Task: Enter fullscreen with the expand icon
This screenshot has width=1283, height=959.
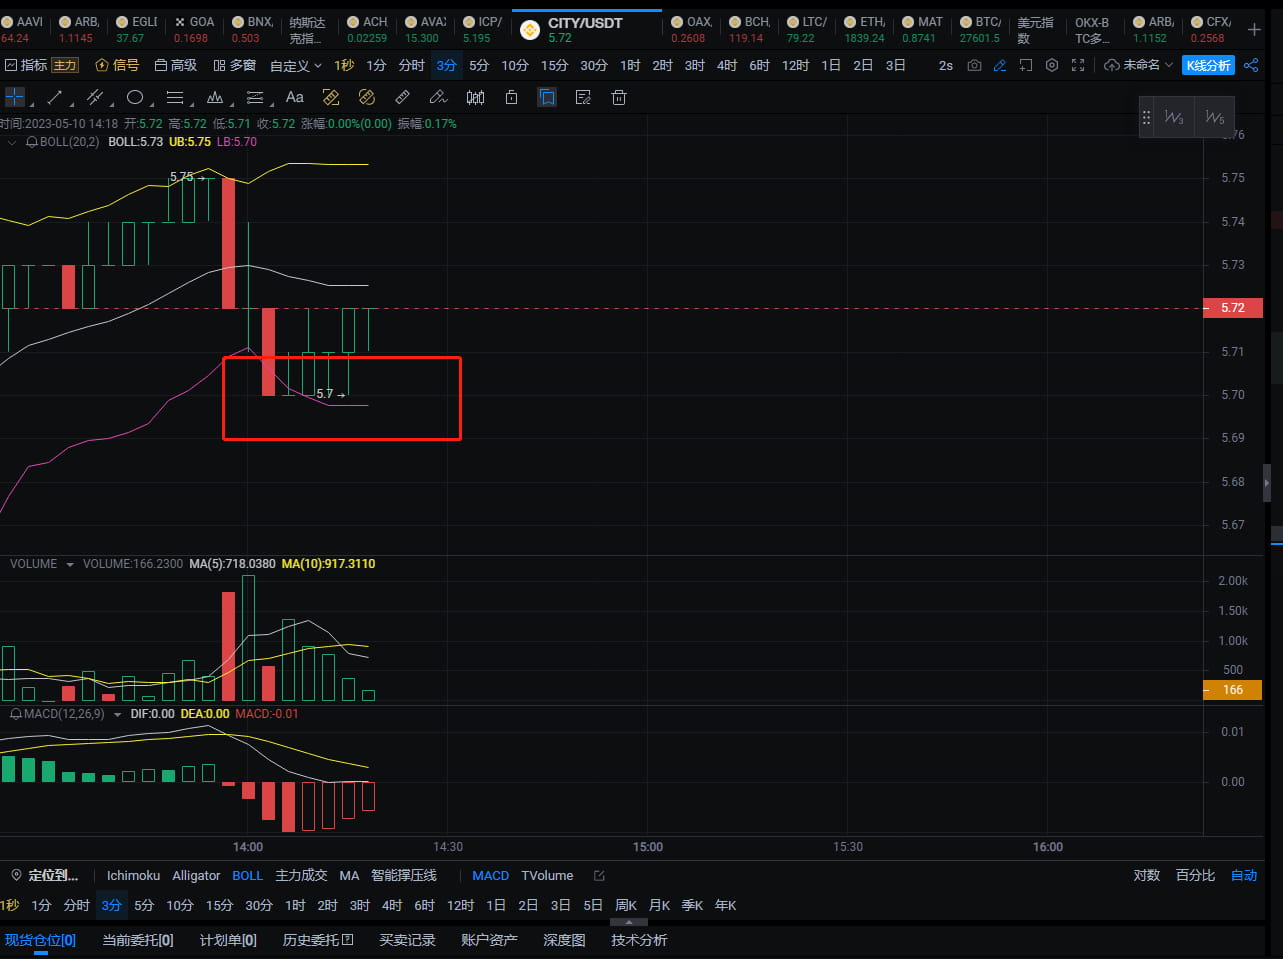Action: click(1078, 65)
